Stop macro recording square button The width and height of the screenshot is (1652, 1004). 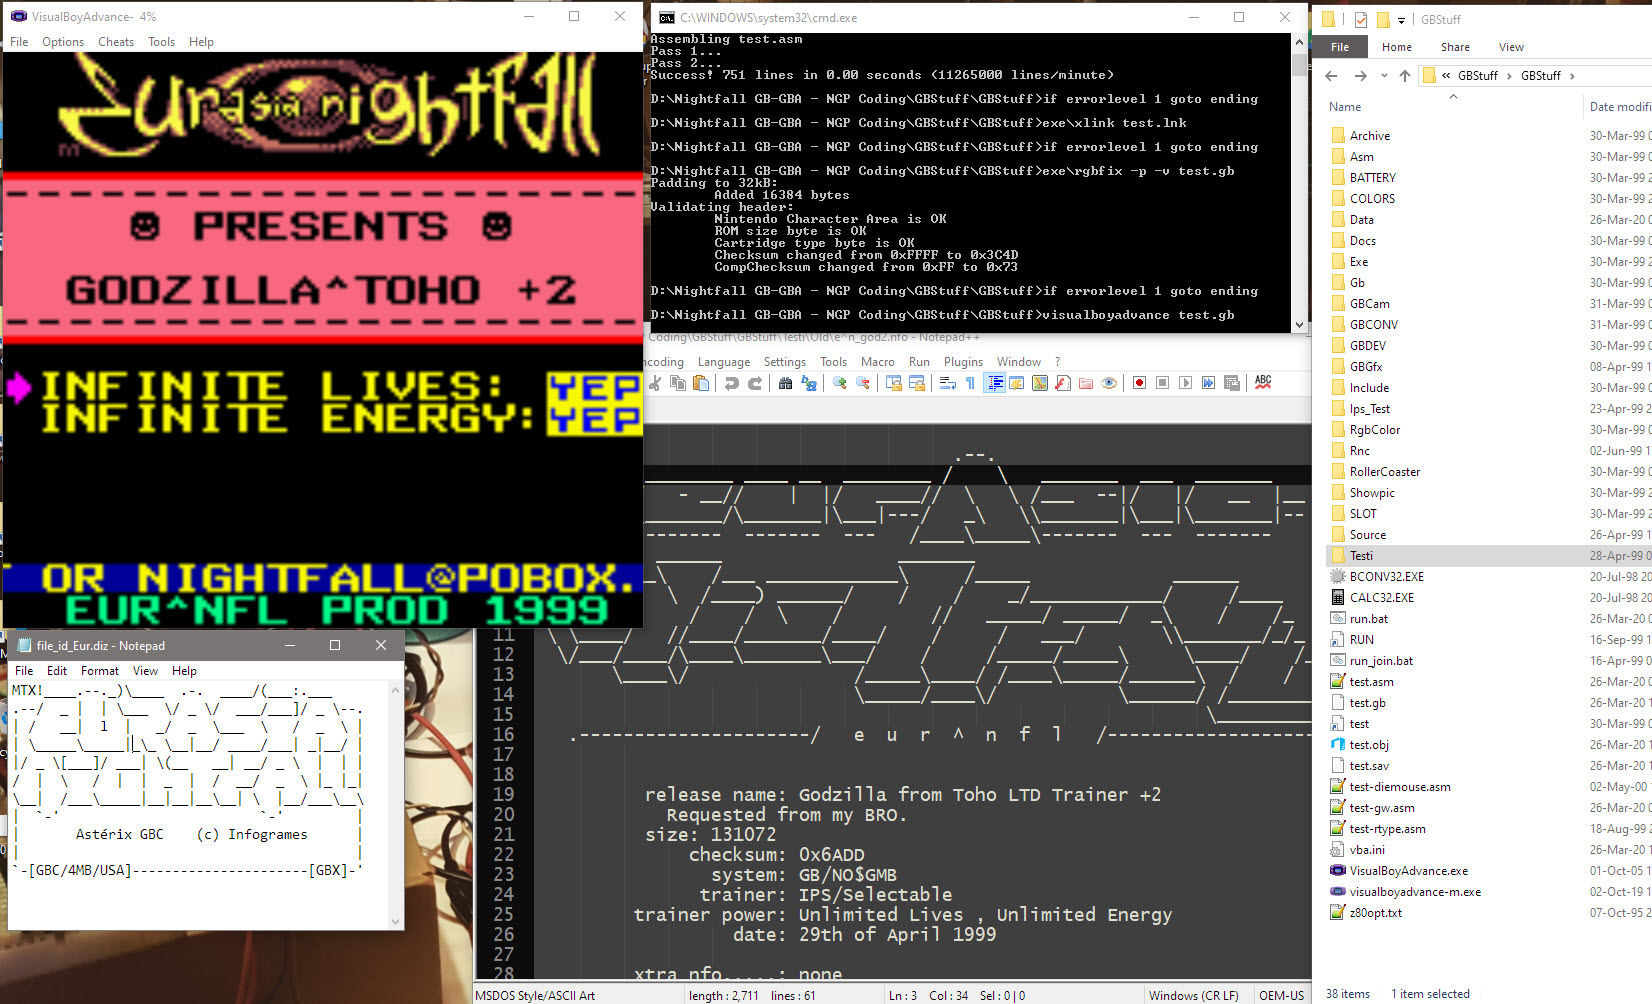[x=1162, y=383]
